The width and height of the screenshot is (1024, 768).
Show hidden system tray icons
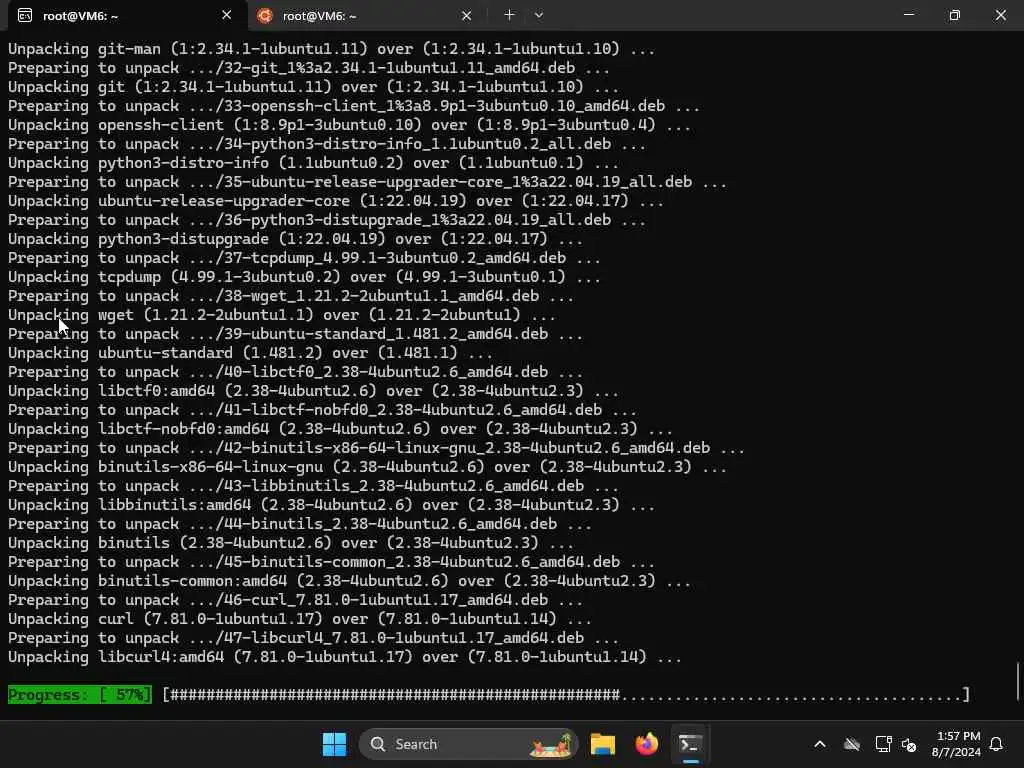click(x=820, y=744)
